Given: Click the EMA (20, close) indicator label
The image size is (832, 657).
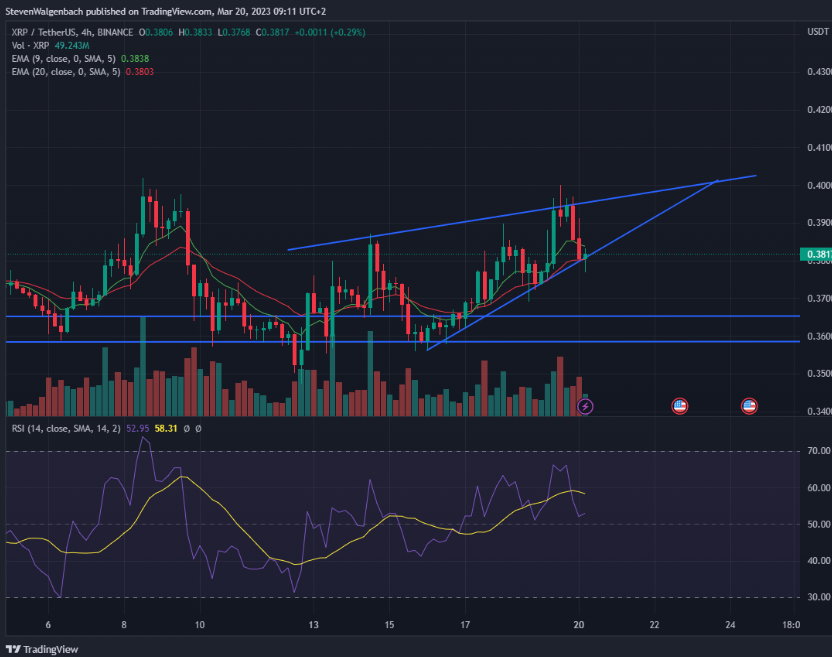Looking at the screenshot, I should (x=62, y=71).
